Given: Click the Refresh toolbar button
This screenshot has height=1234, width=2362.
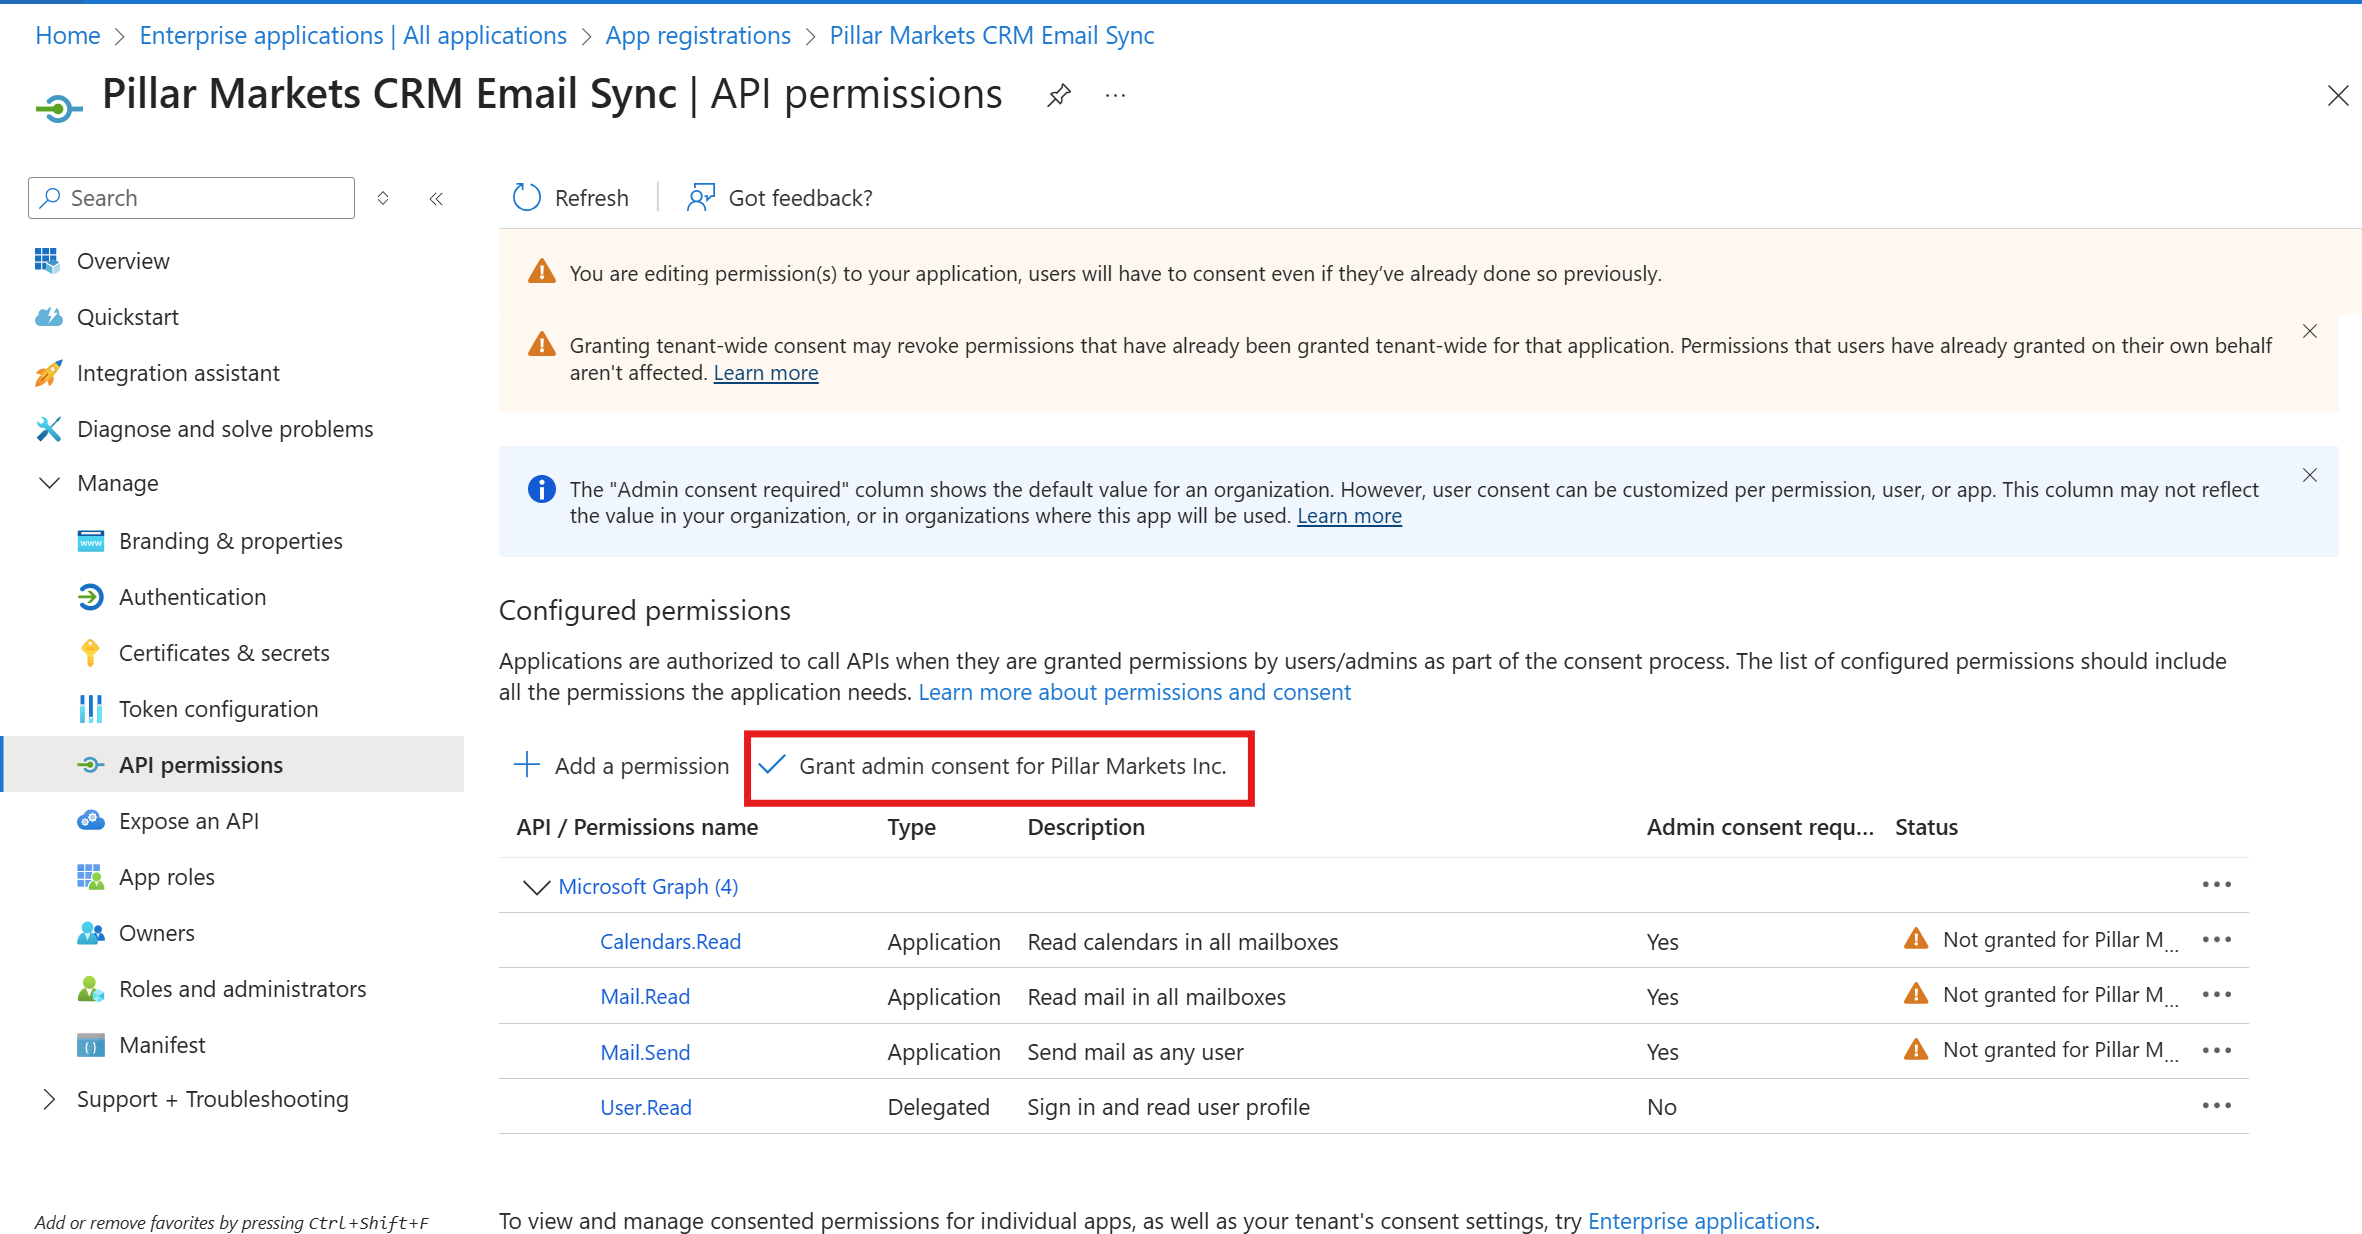Looking at the screenshot, I should coord(571,198).
